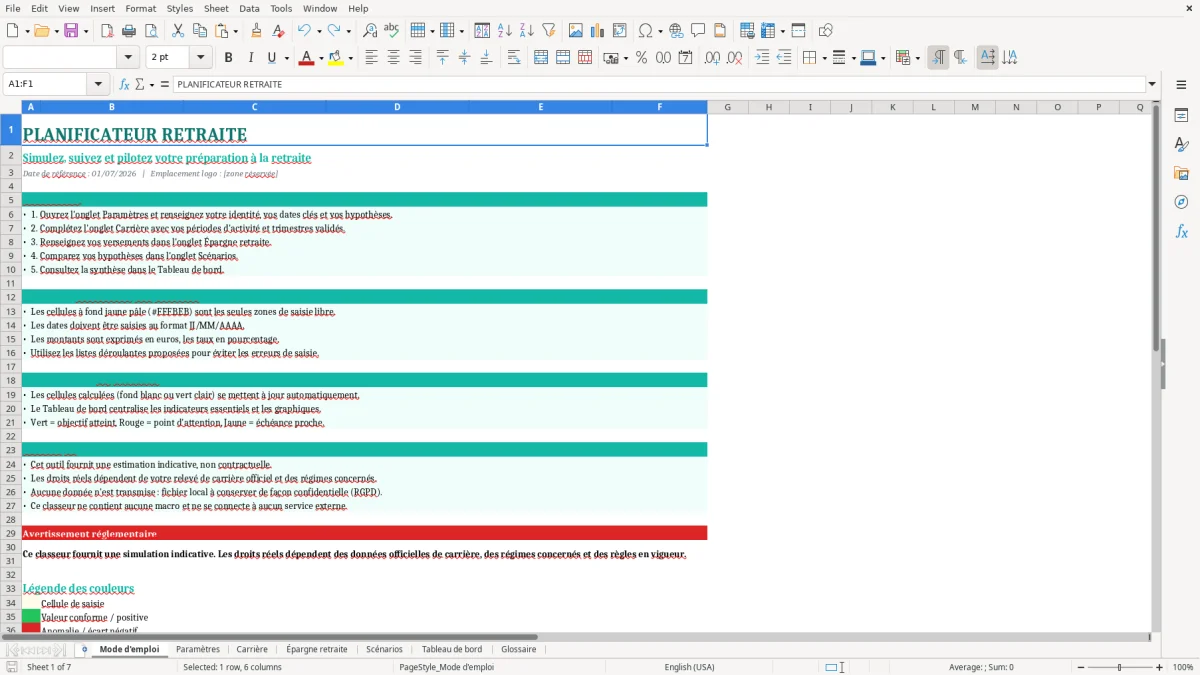Toggle the AutoFilter funnel
Image resolution: width=1200 pixels, height=675 pixels.
549,31
